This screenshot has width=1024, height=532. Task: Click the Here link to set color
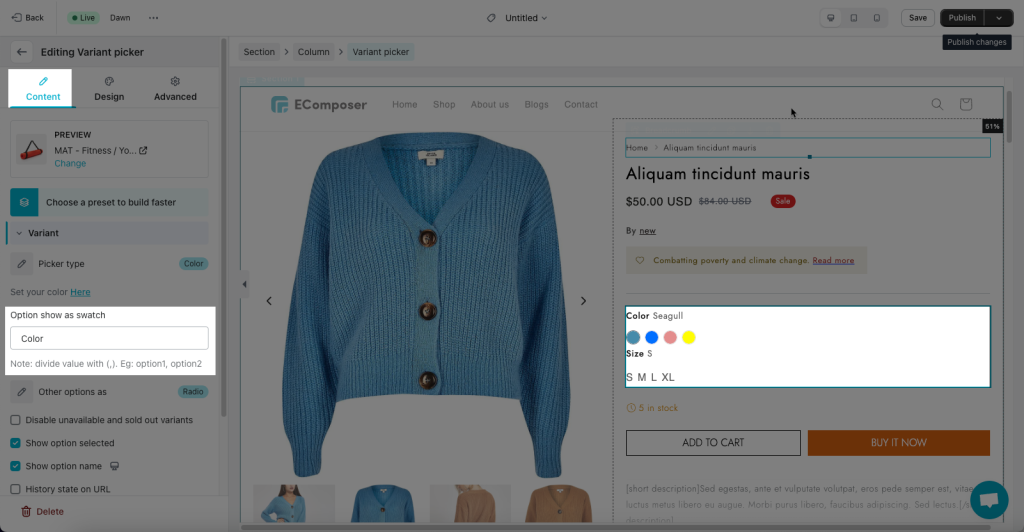(80, 292)
